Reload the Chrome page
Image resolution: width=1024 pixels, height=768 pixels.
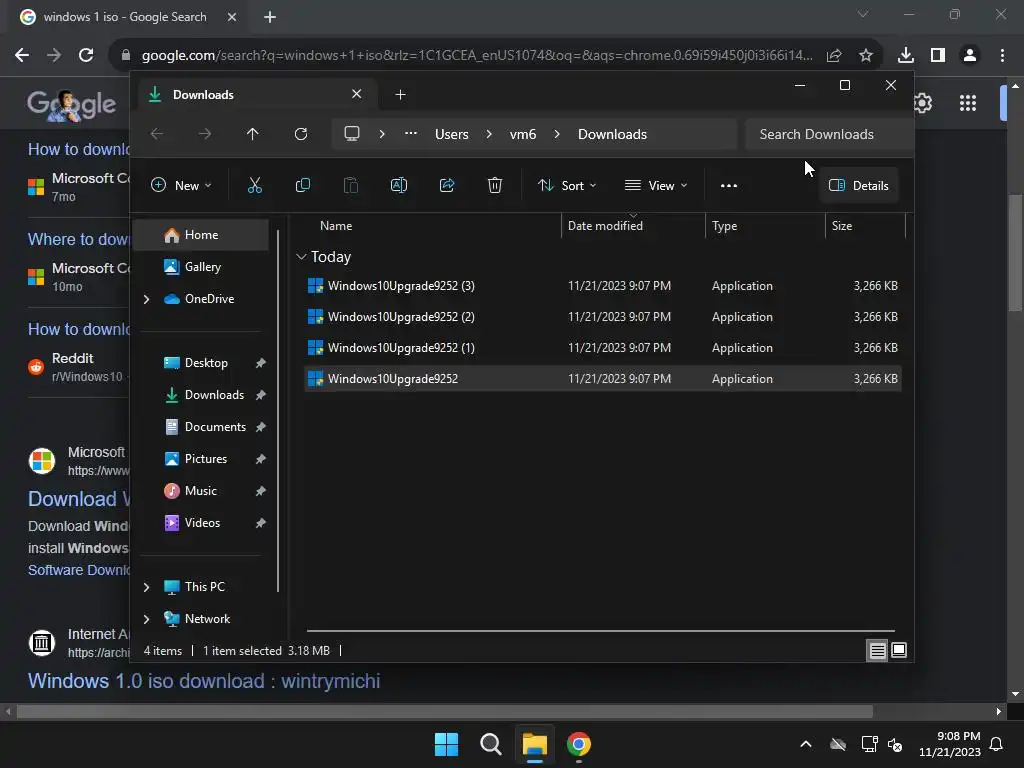pos(86,55)
